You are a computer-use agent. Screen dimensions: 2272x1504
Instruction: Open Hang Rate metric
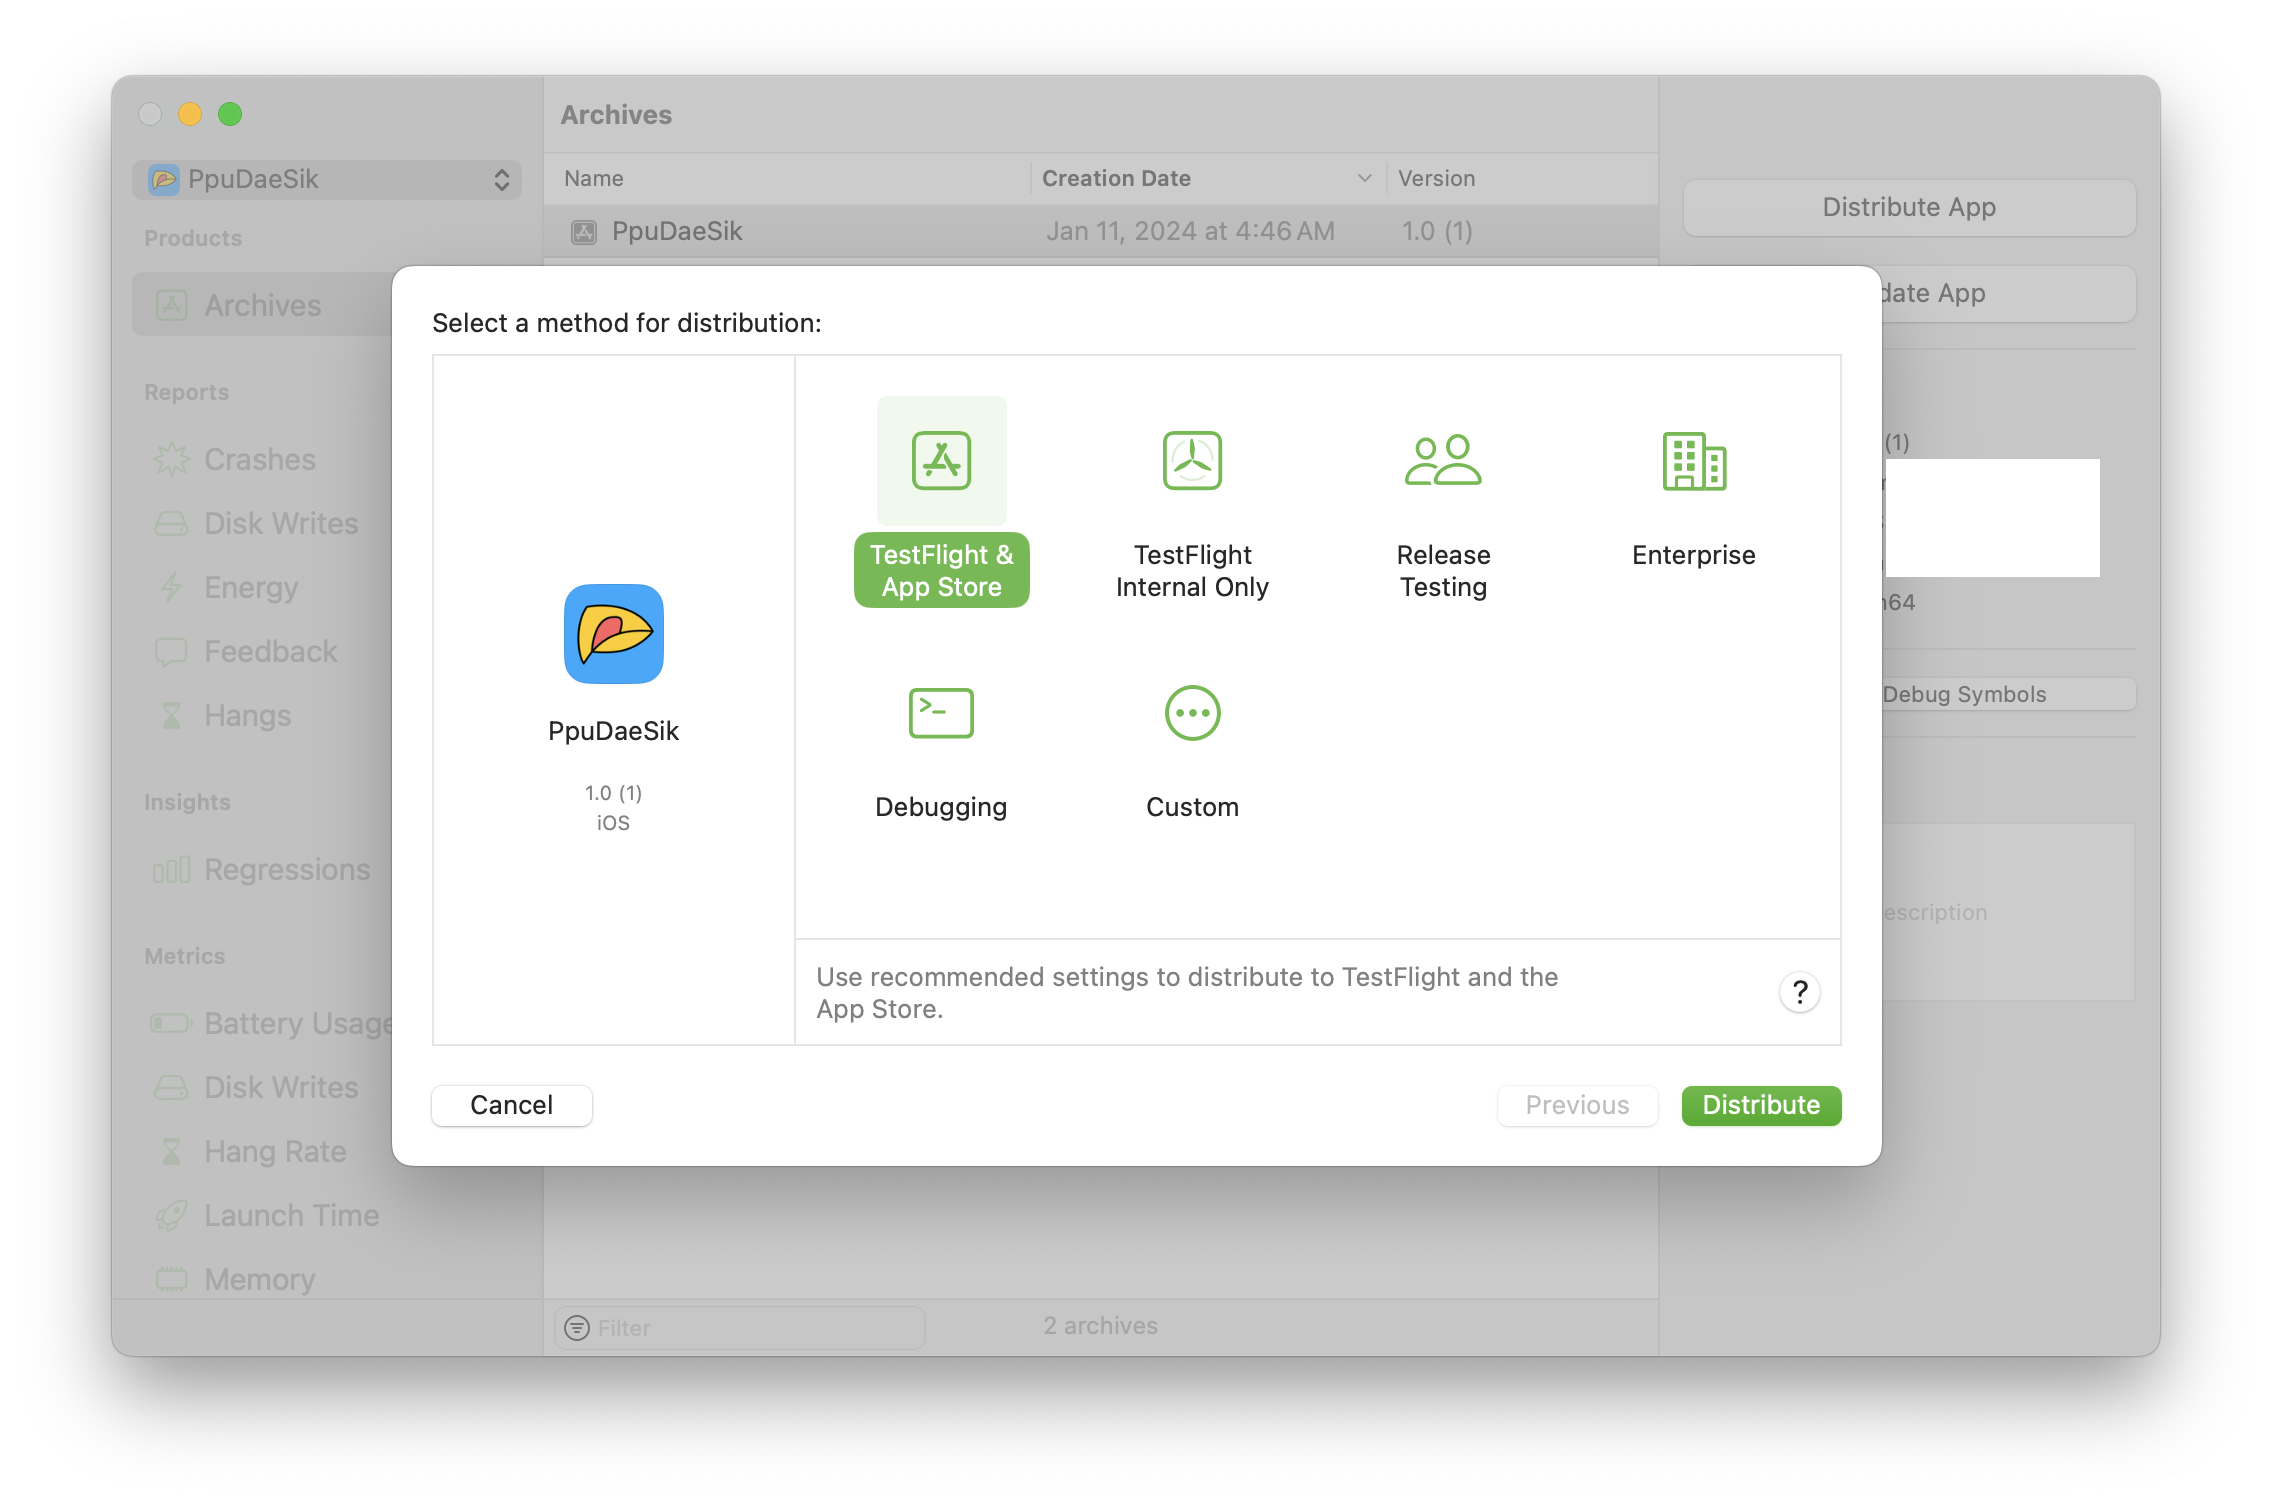[x=275, y=1152]
